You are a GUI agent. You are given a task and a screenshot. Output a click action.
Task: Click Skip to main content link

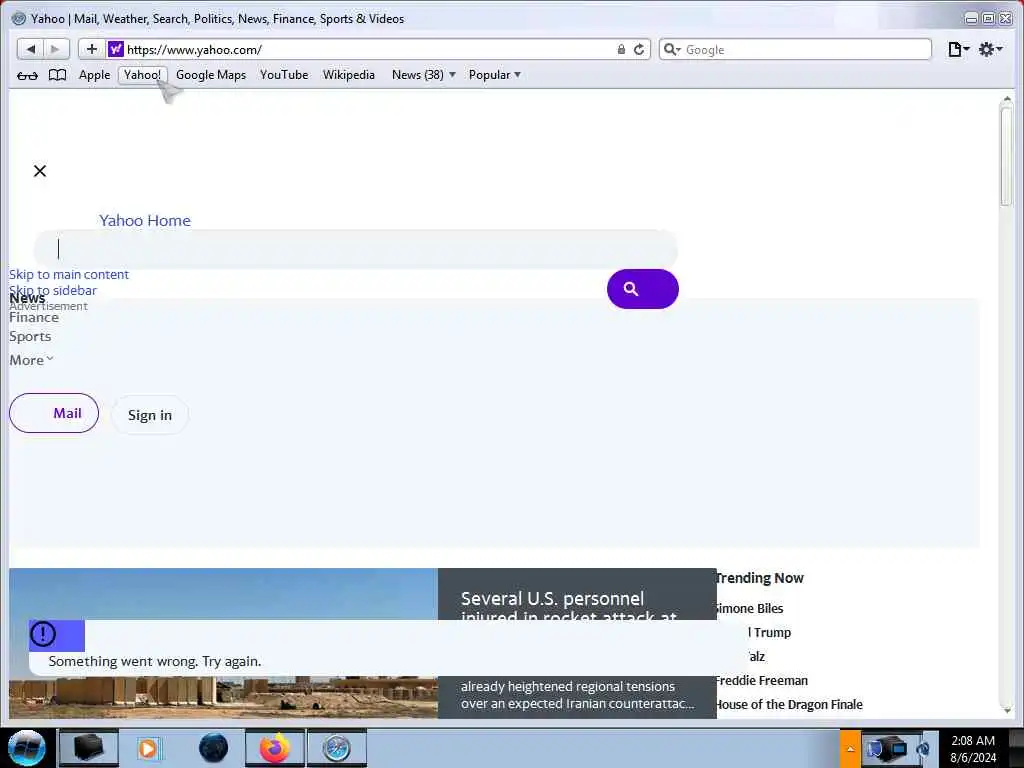click(69, 274)
